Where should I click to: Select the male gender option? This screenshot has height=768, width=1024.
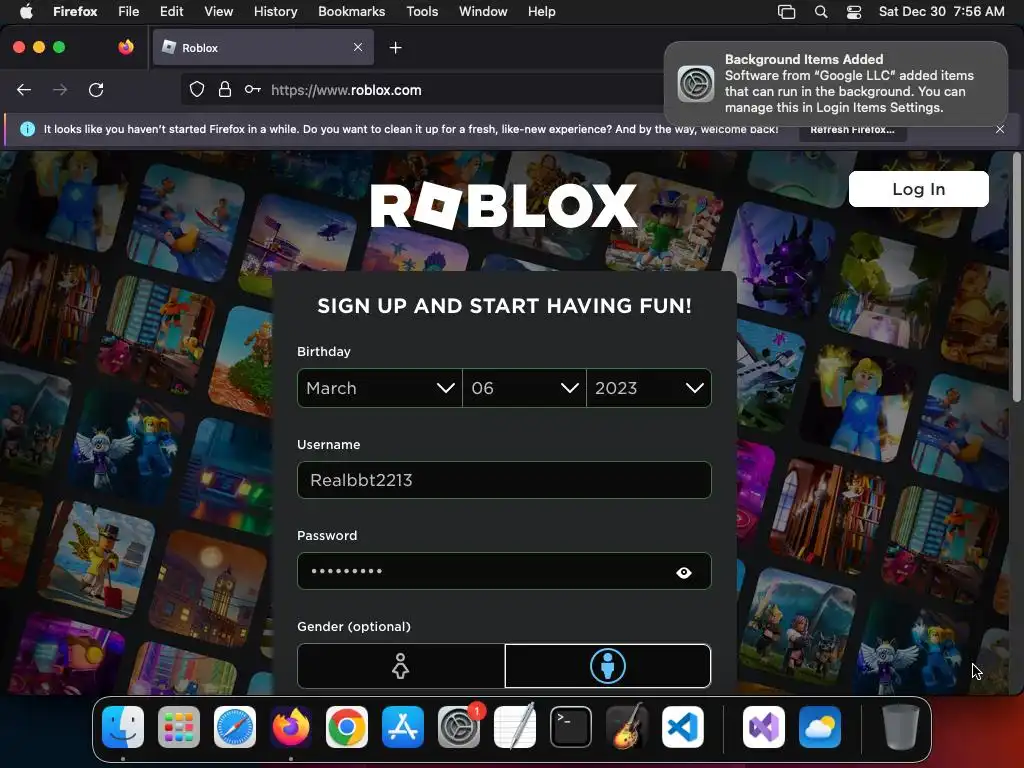tap(607, 666)
